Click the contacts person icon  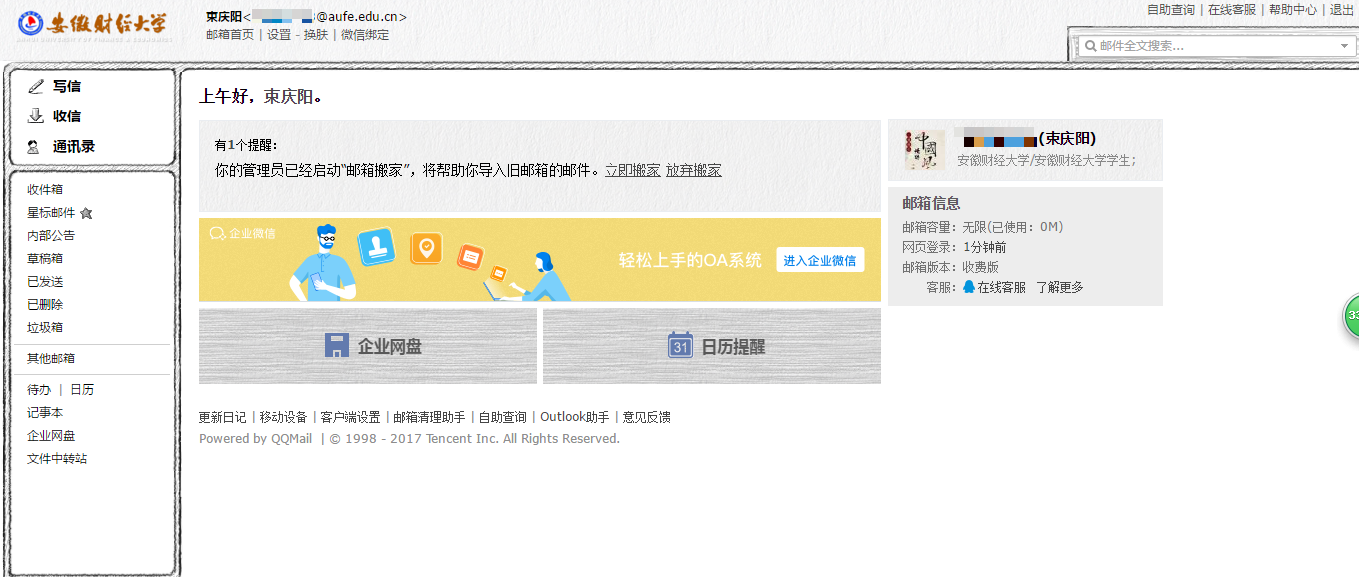(34, 147)
